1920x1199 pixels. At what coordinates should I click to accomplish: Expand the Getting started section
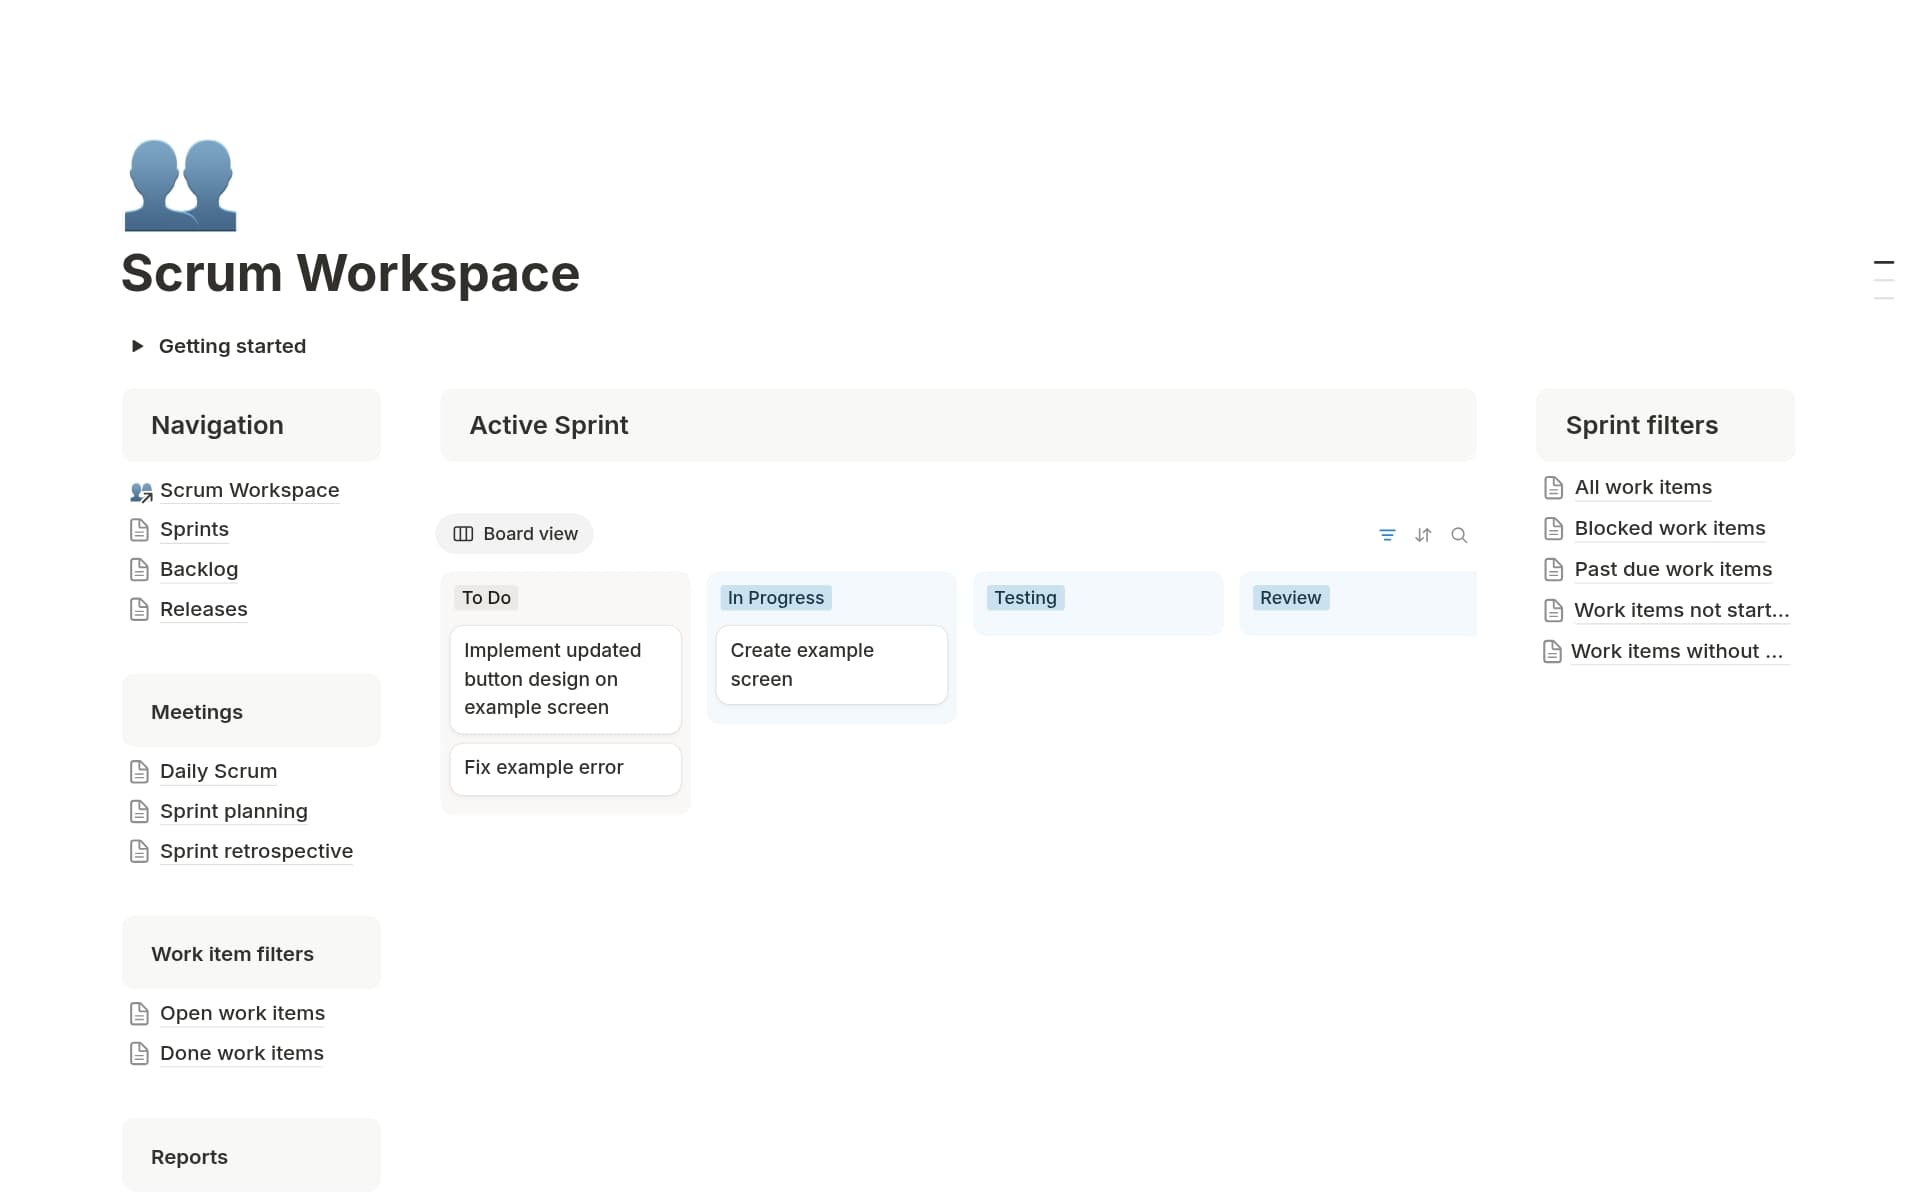point(137,345)
